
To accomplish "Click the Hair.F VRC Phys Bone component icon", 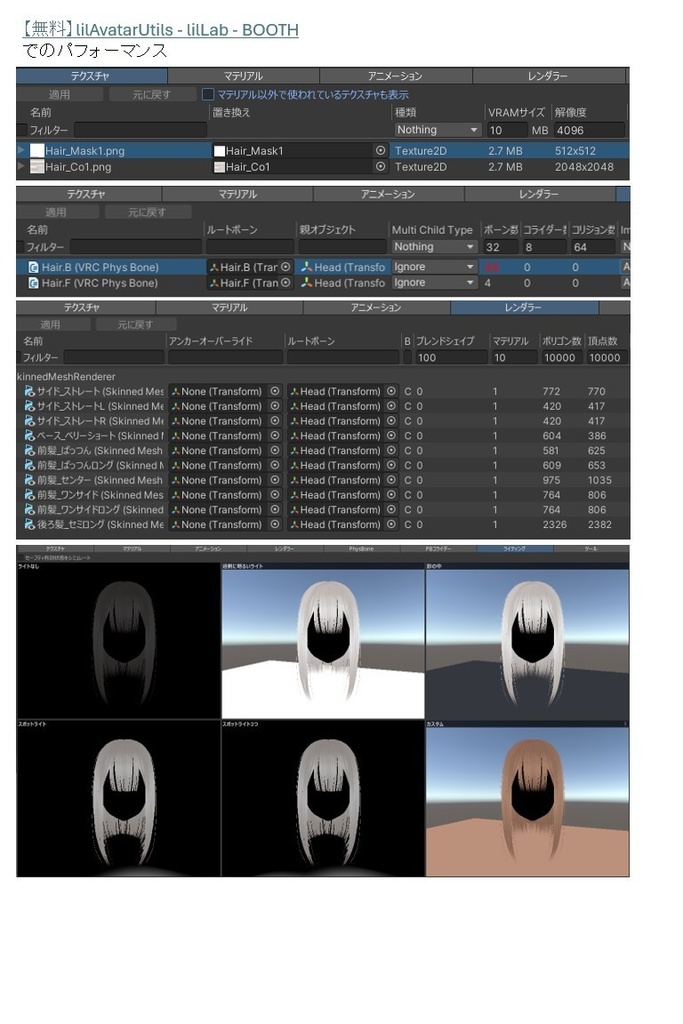I will (x=33, y=283).
